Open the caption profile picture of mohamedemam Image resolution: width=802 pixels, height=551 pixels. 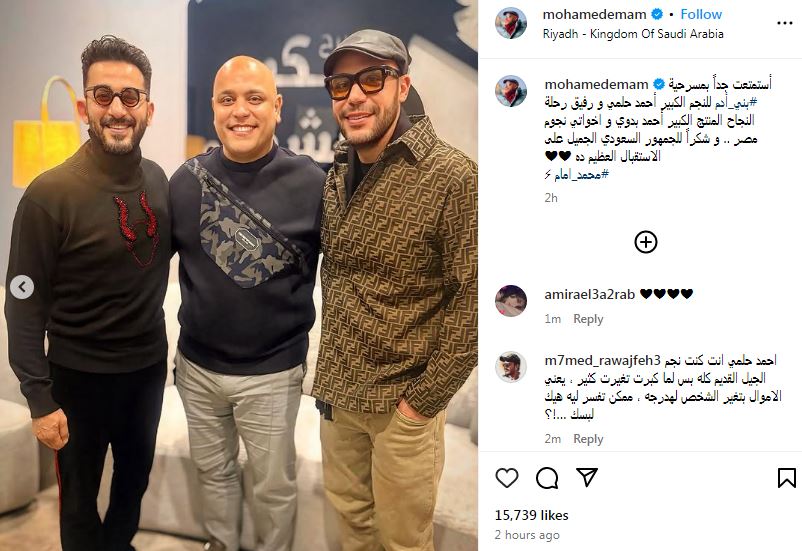[x=510, y=91]
